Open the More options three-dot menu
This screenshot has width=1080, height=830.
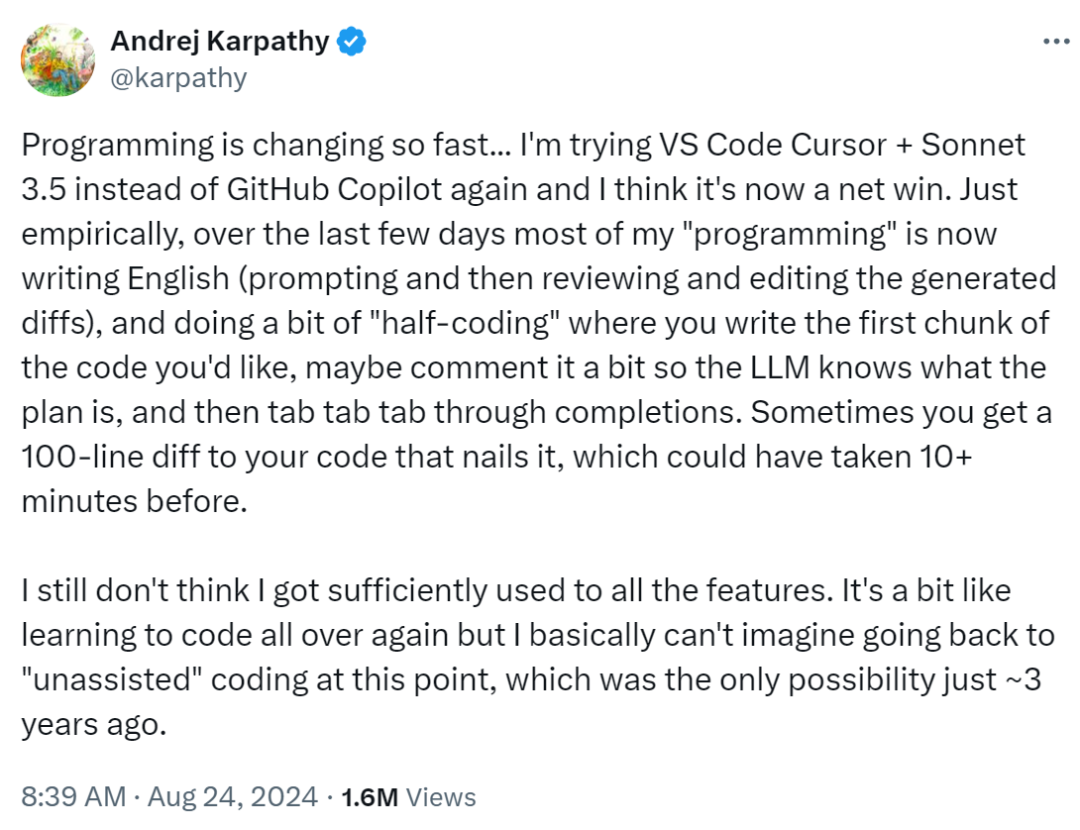coord(1056,42)
